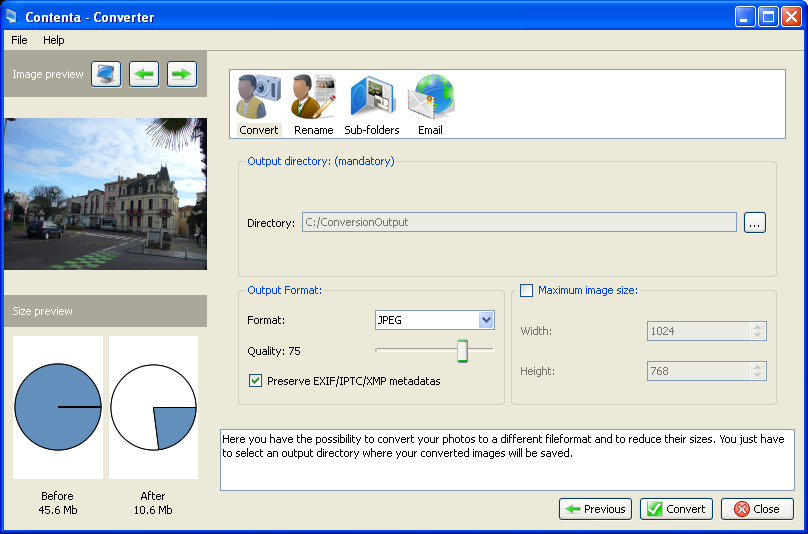Click the Quality slider handle
Screen dimensions: 808x534
(x=462, y=351)
